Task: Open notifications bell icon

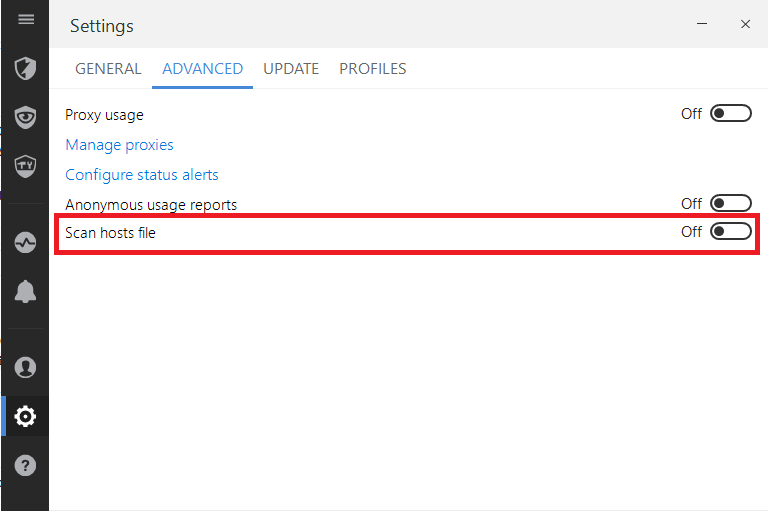Action: coord(26,291)
